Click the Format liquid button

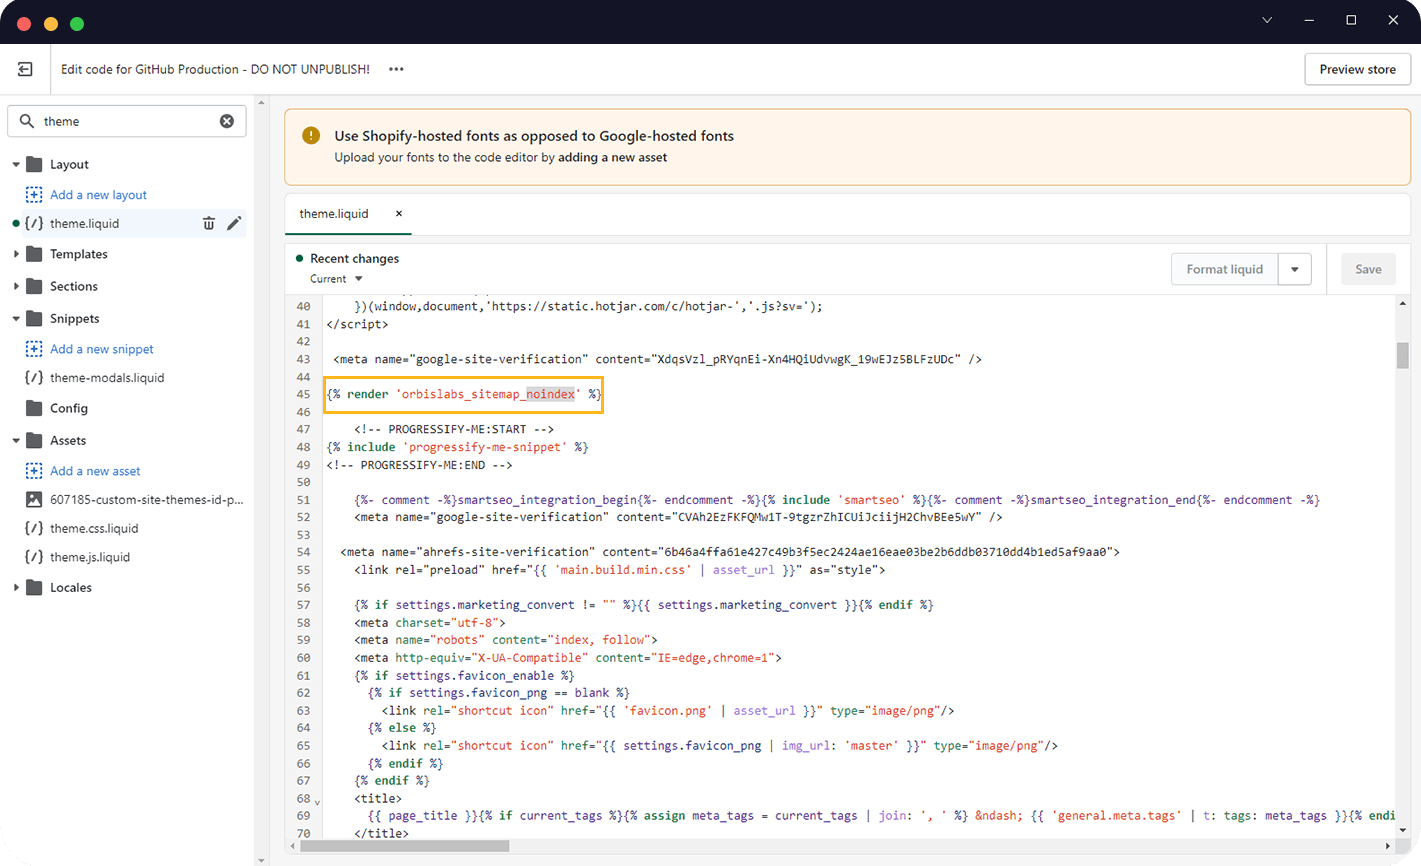click(1225, 269)
